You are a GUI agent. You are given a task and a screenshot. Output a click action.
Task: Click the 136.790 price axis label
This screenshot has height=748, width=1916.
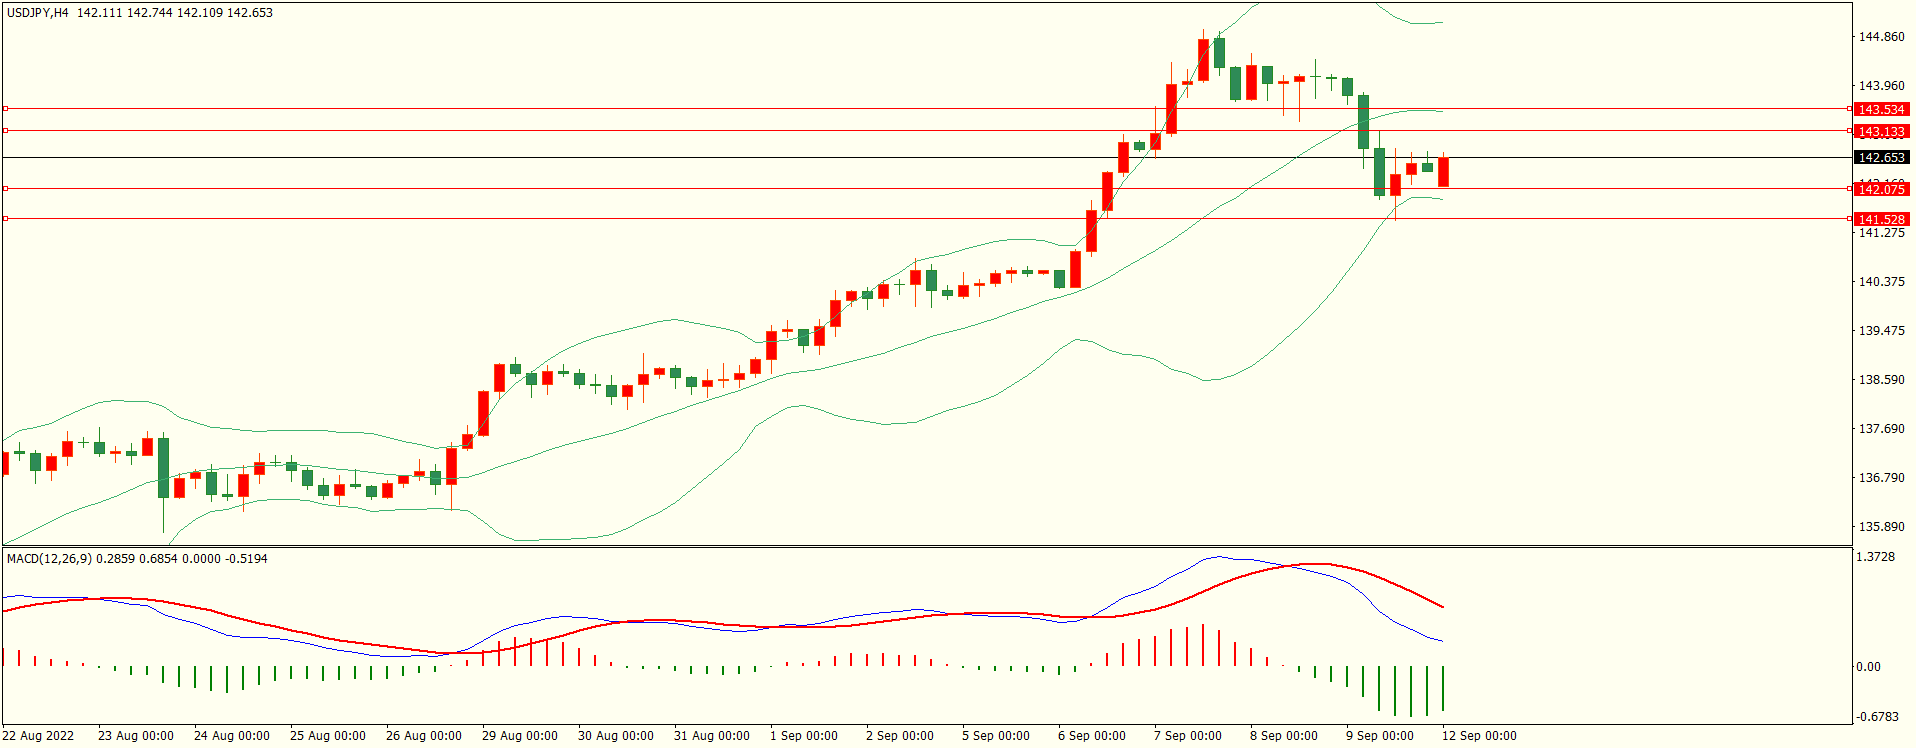tap(1881, 478)
